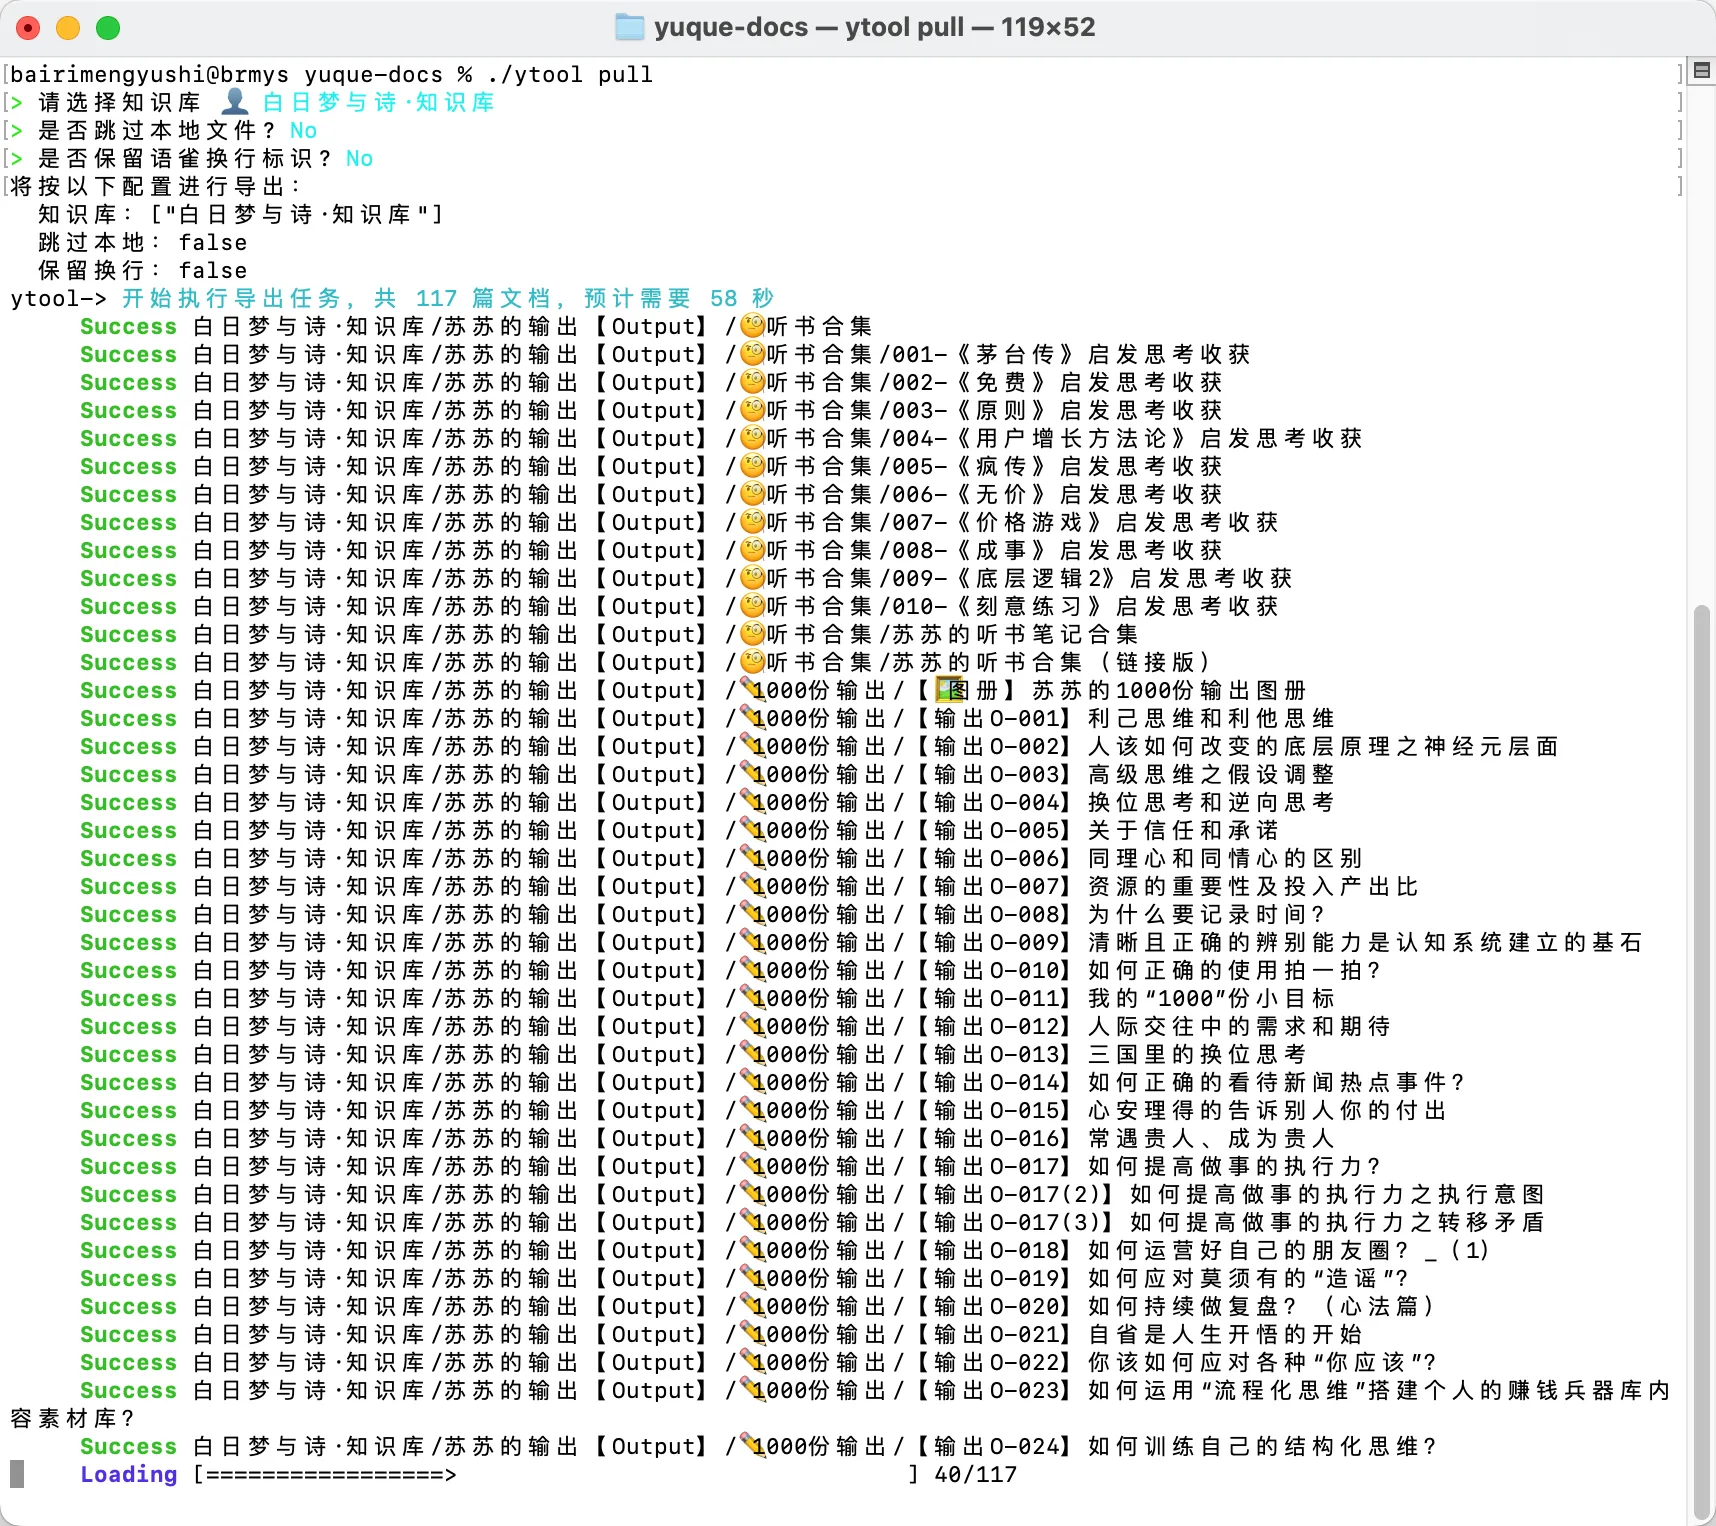Click the row 【输出O-016】常遇贵人、成为贵人
The height and width of the screenshot is (1526, 1716).
[707, 1138]
